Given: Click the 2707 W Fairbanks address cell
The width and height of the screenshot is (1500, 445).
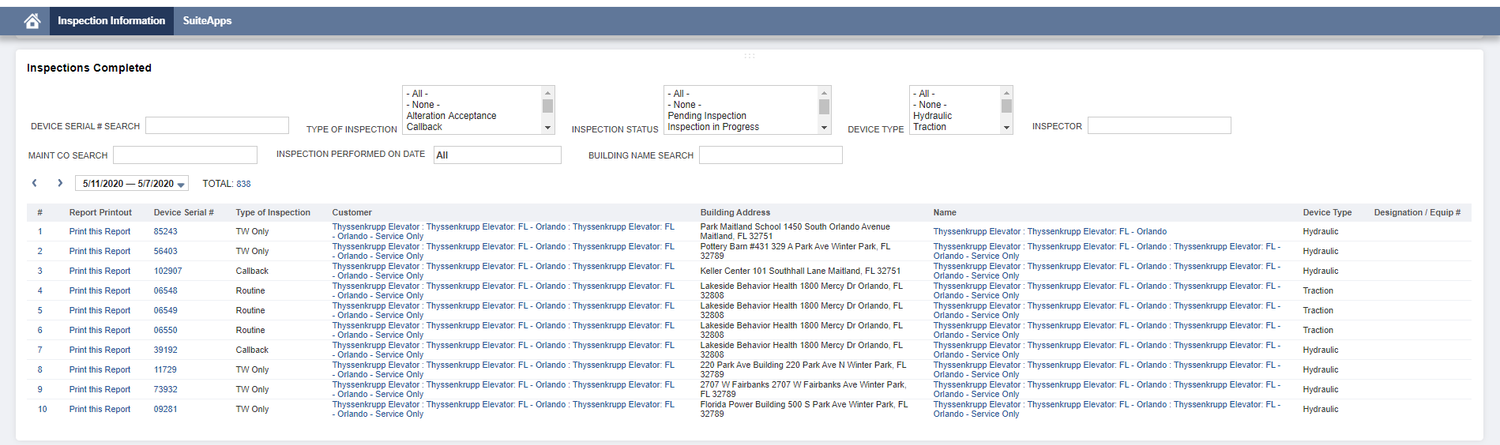Looking at the screenshot, I should [x=803, y=390].
